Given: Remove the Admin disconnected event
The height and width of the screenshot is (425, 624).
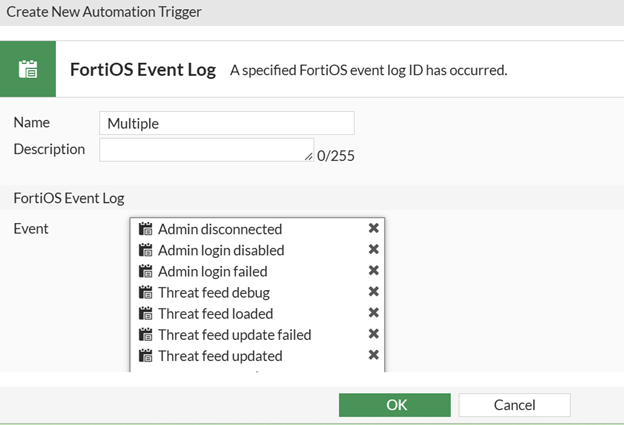Looking at the screenshot, I should pos(374,229).
